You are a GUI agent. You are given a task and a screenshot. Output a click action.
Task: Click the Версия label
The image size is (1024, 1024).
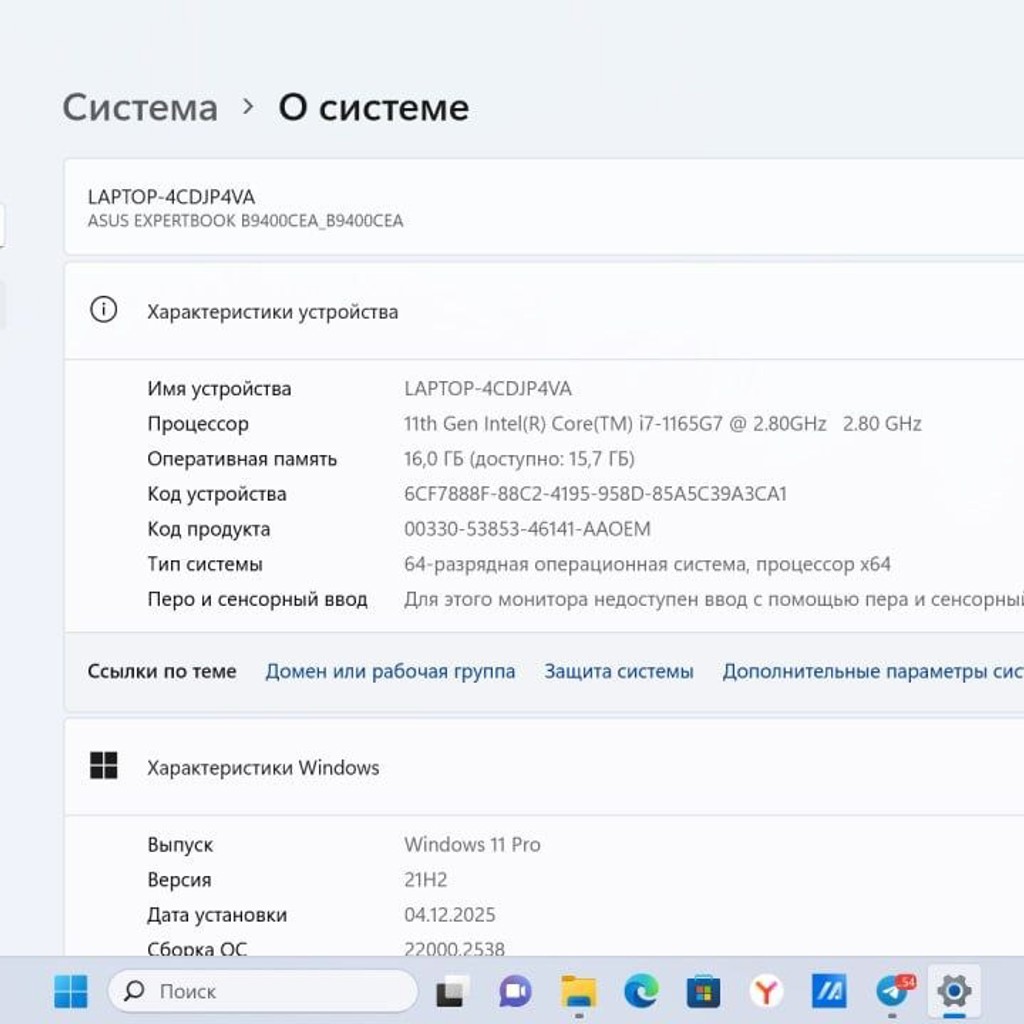click(180, 880)
